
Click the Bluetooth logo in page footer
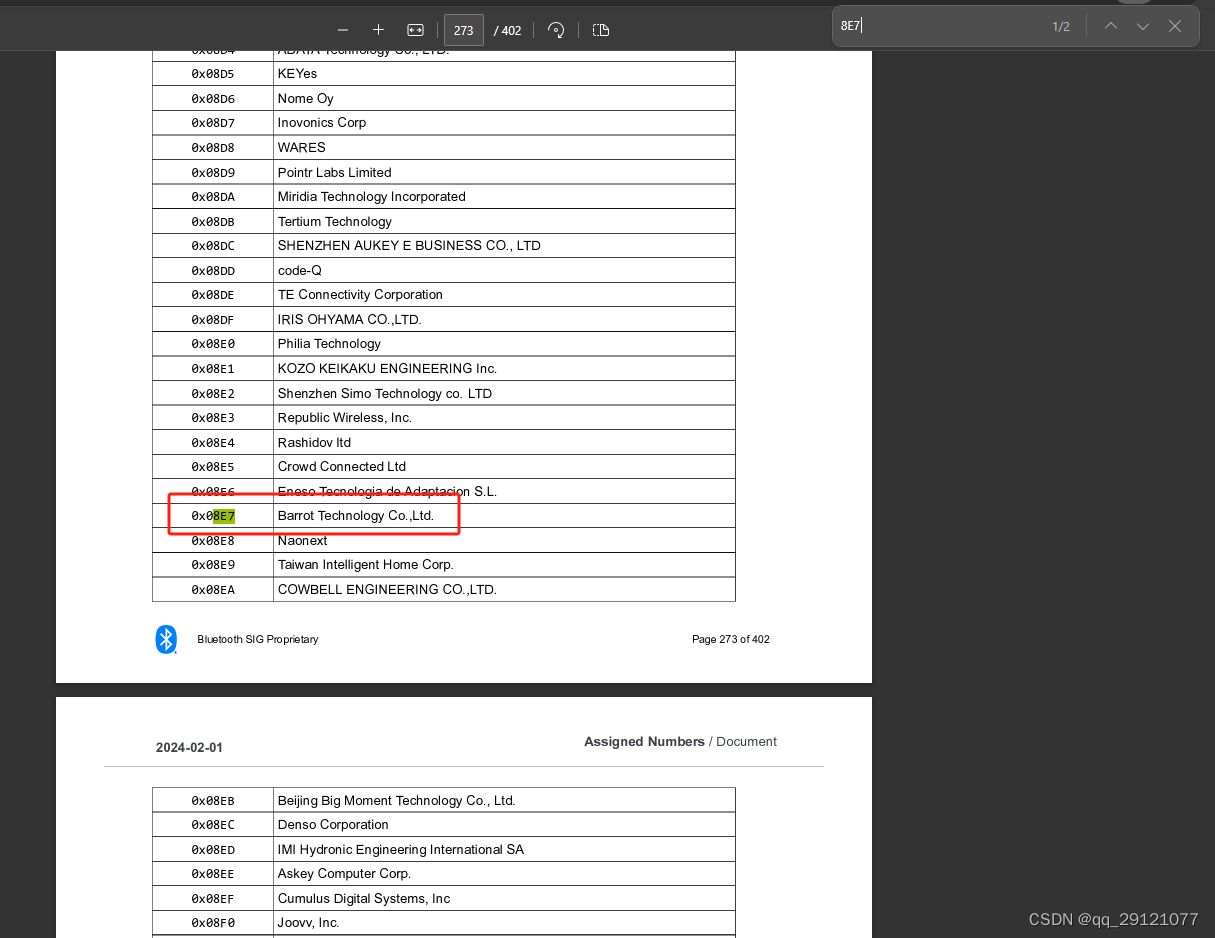point(166,639)
